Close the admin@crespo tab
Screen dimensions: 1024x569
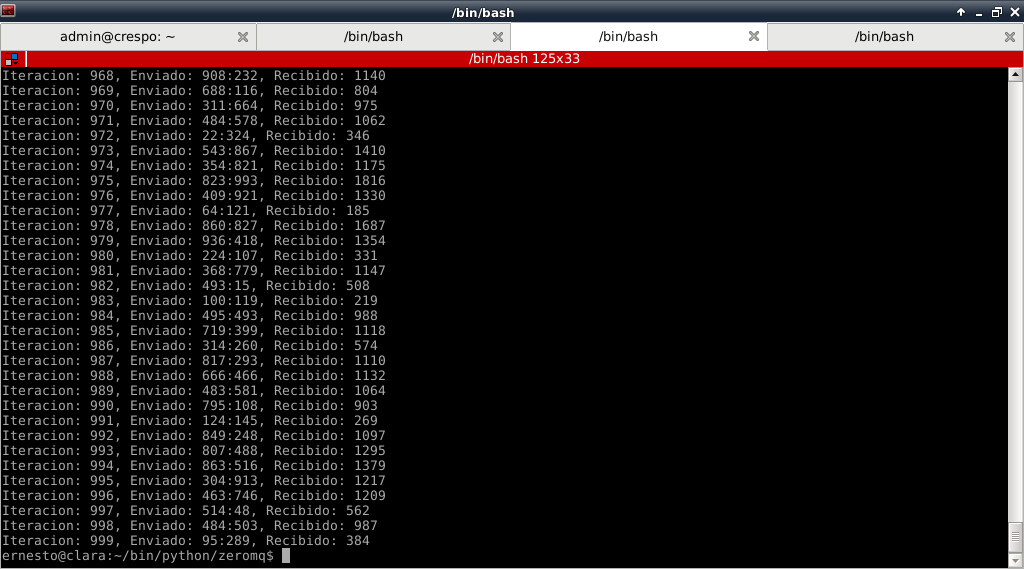point(242,37)
